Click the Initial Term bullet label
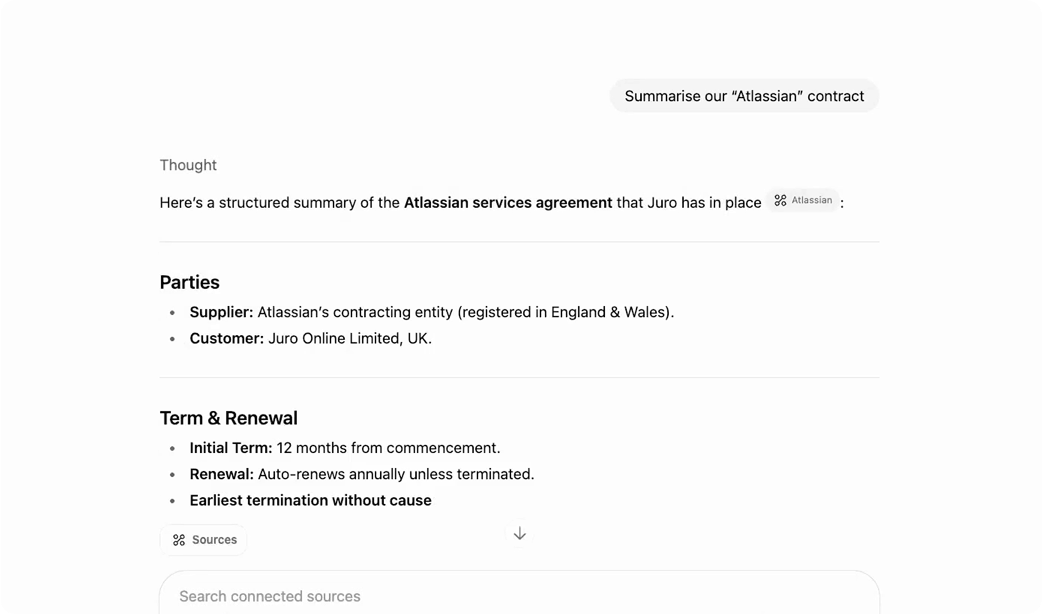The image size is (1042, 614). (x=230, y=448)
